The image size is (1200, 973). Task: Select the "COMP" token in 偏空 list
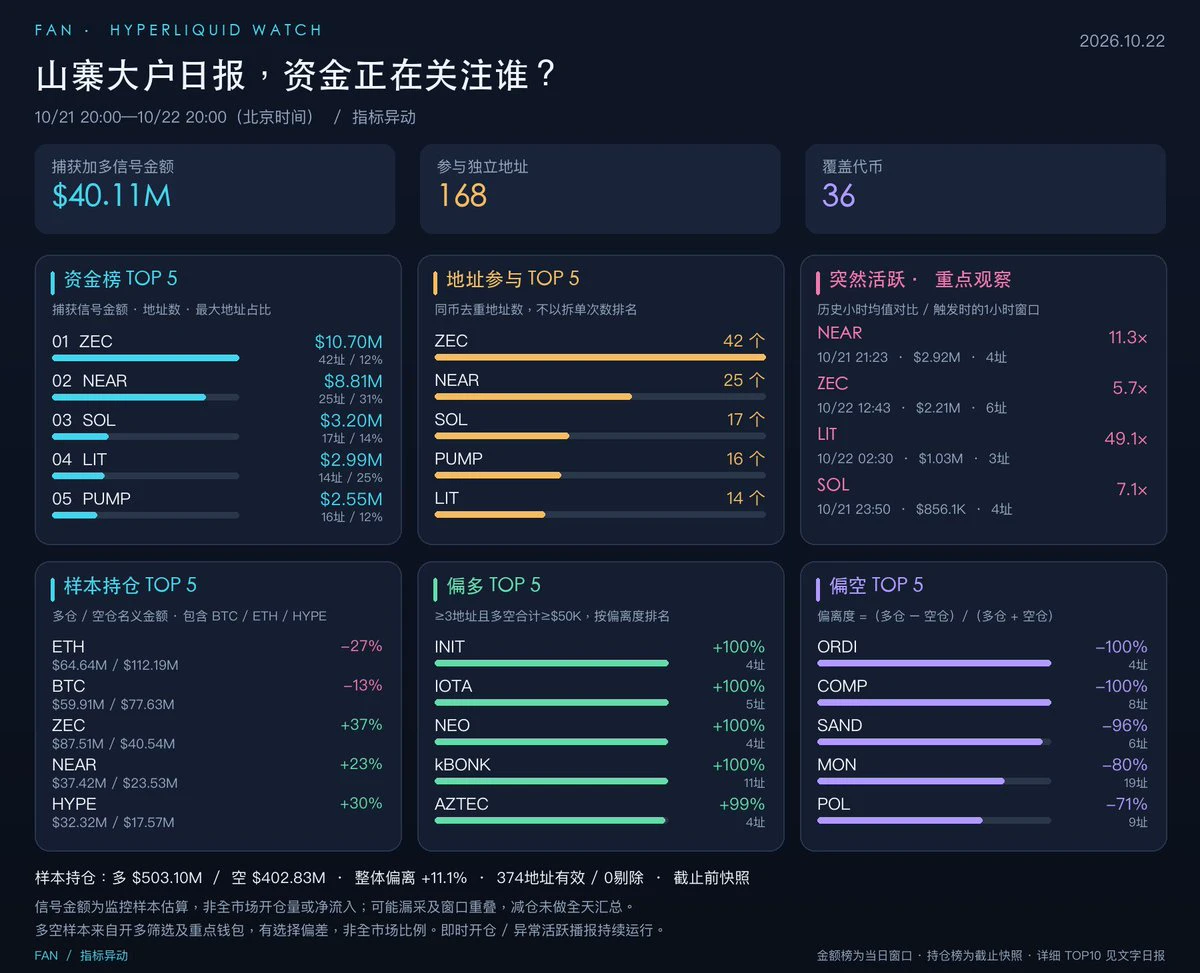(x=842, y=686)
